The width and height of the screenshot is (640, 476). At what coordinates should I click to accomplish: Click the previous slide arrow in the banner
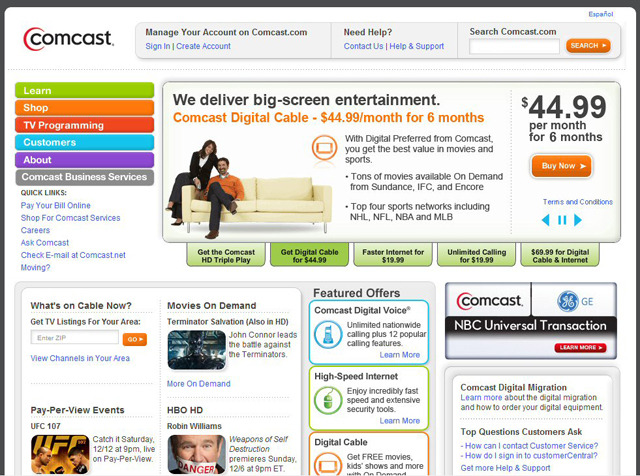click(x=545, y=220)
